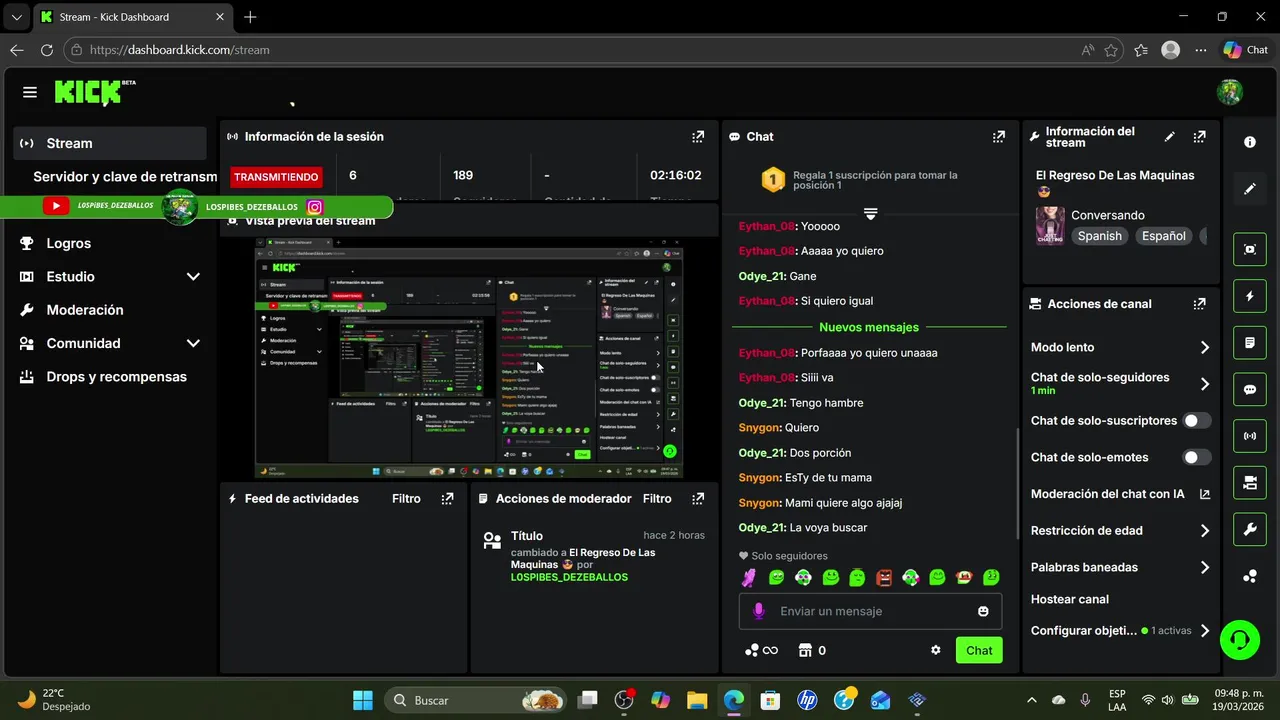Open File Explorer from the taskbar
This screenshot has width=1280, height=720.
point(697,700)
